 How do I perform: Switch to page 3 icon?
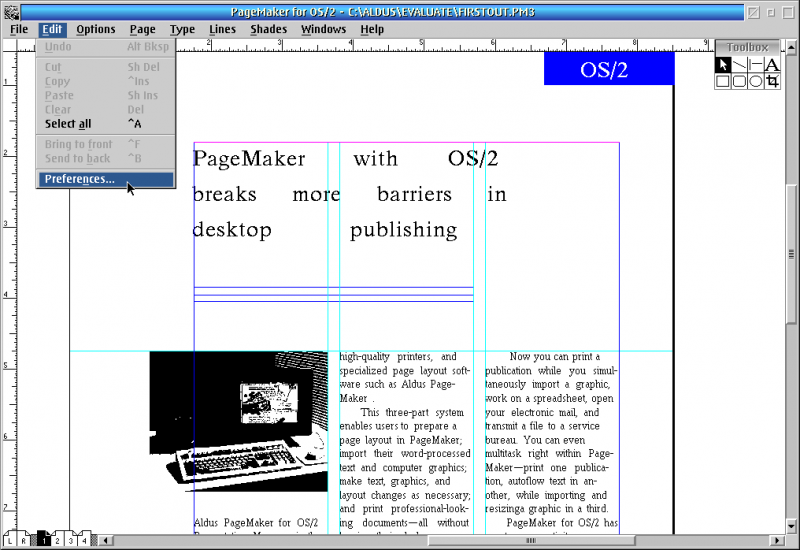pyautogui.click(x=71, y=540)
